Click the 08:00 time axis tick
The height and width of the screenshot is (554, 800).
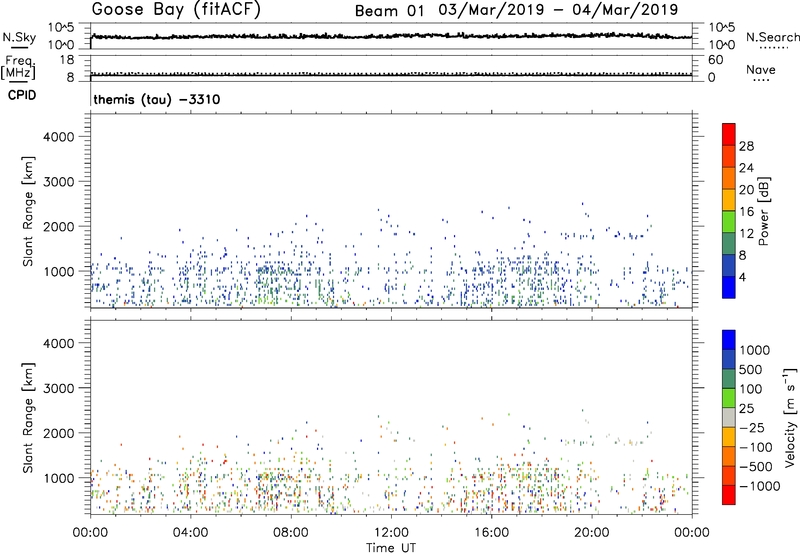[291, 533]
